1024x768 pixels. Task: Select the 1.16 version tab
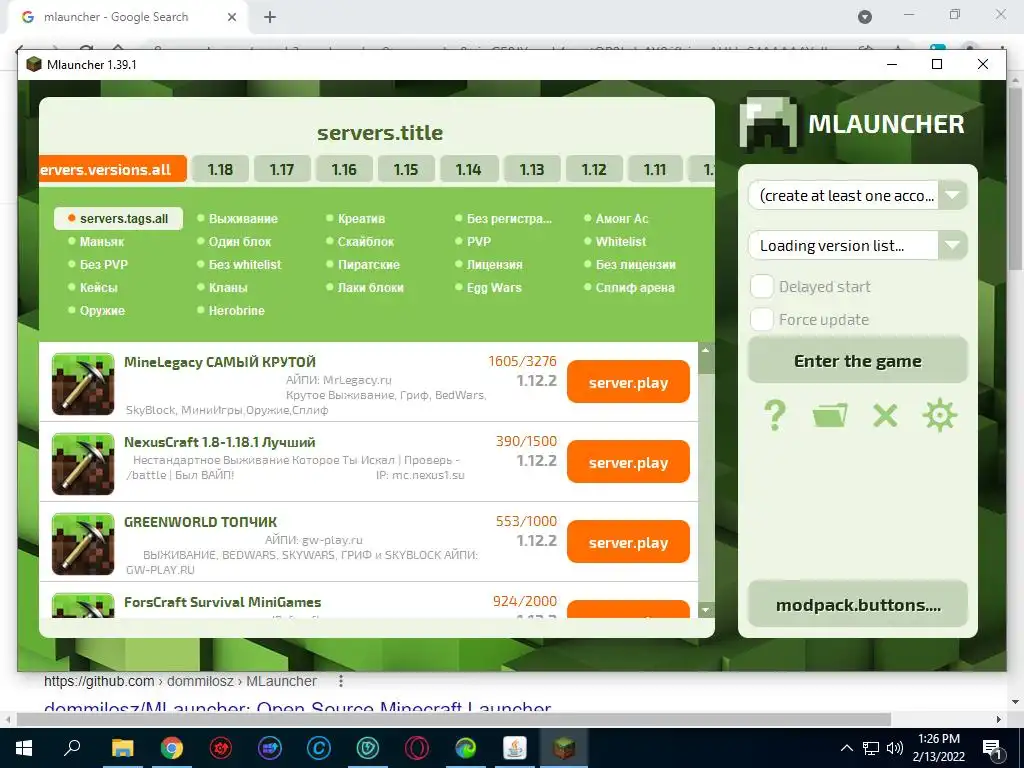tap(344, 169)
